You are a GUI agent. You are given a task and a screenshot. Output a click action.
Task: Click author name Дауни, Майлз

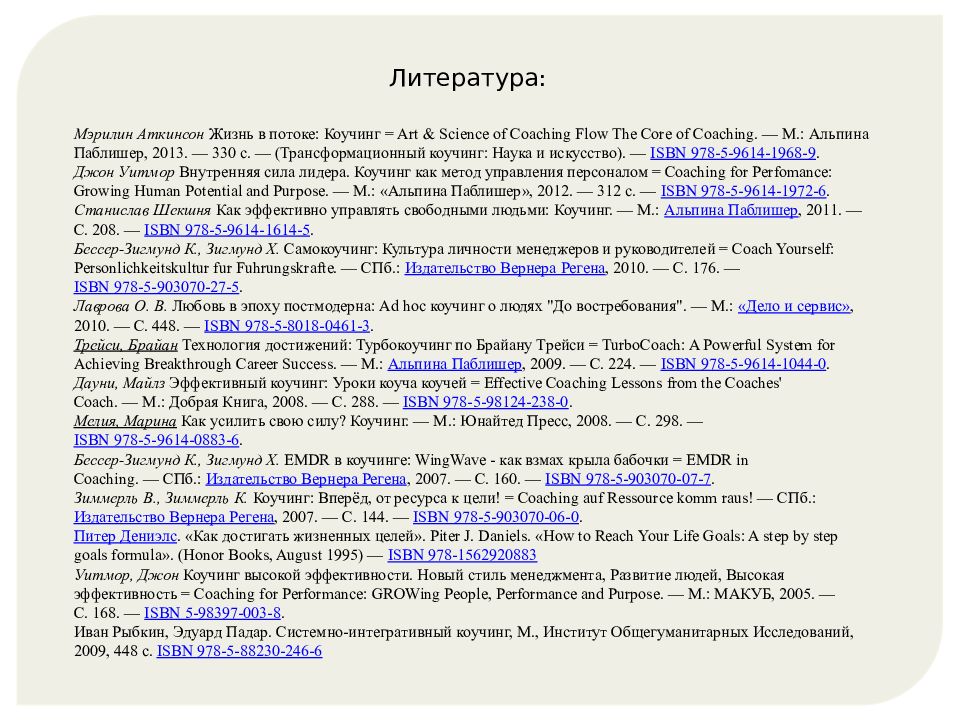119,383
